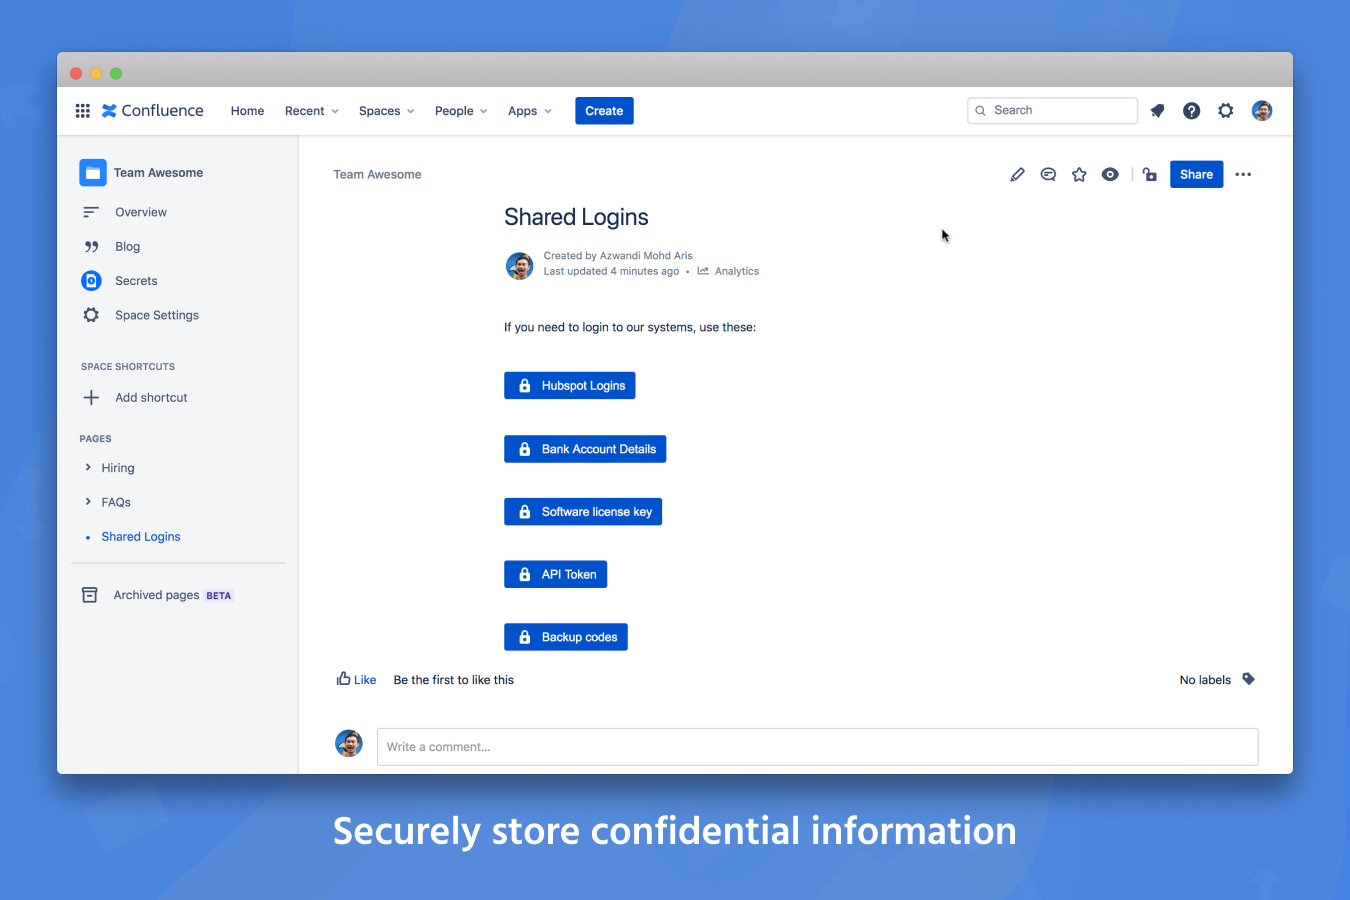This screenshot has height=900, width=1350.
Task: Click the search magnifier icon
Action: coord(981,111)
